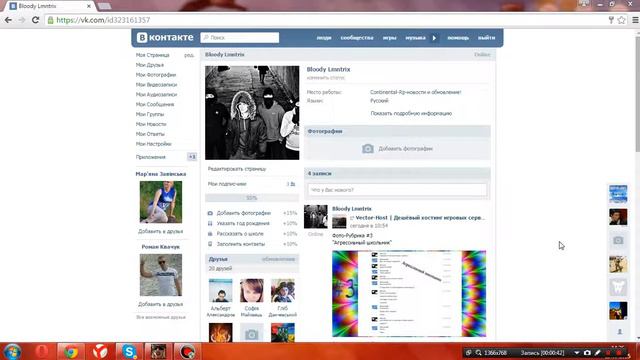Click the camera placeholder in the right sidebar
This screenshot has height=360, width=640.
pos(618,240)
